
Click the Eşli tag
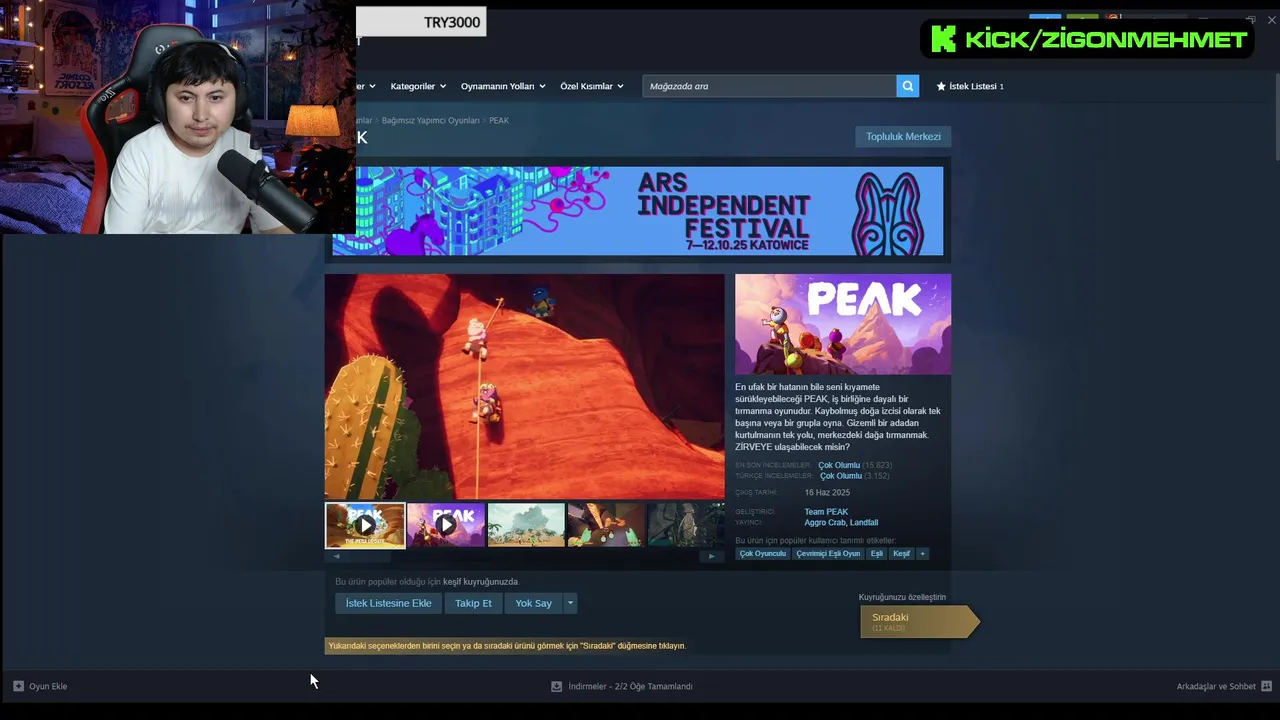pos(876,553)
